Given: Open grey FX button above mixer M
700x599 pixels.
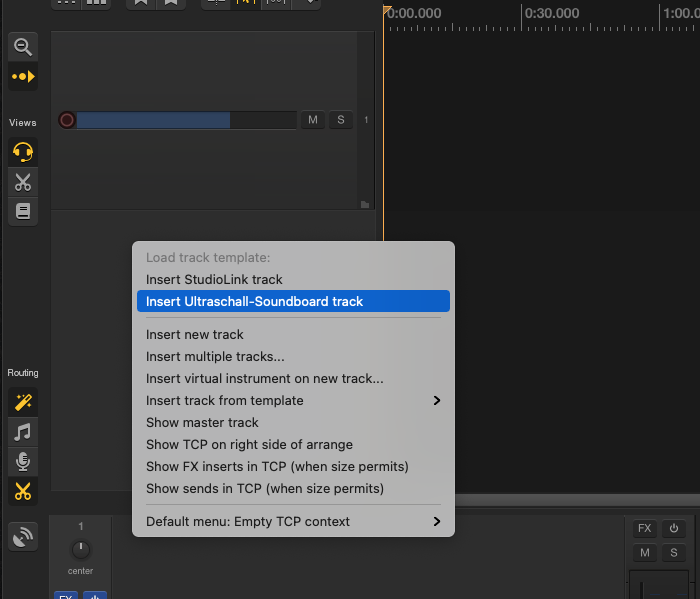Looking at the screenshot, I should pos(645,528).
